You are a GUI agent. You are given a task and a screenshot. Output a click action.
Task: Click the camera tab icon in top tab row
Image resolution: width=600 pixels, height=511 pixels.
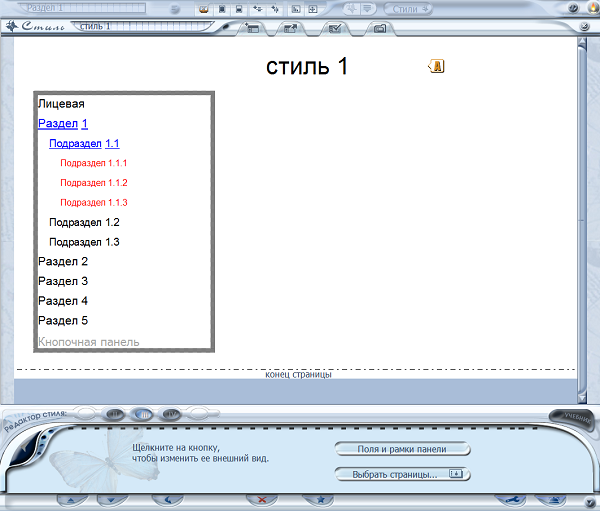coord(380,27)
